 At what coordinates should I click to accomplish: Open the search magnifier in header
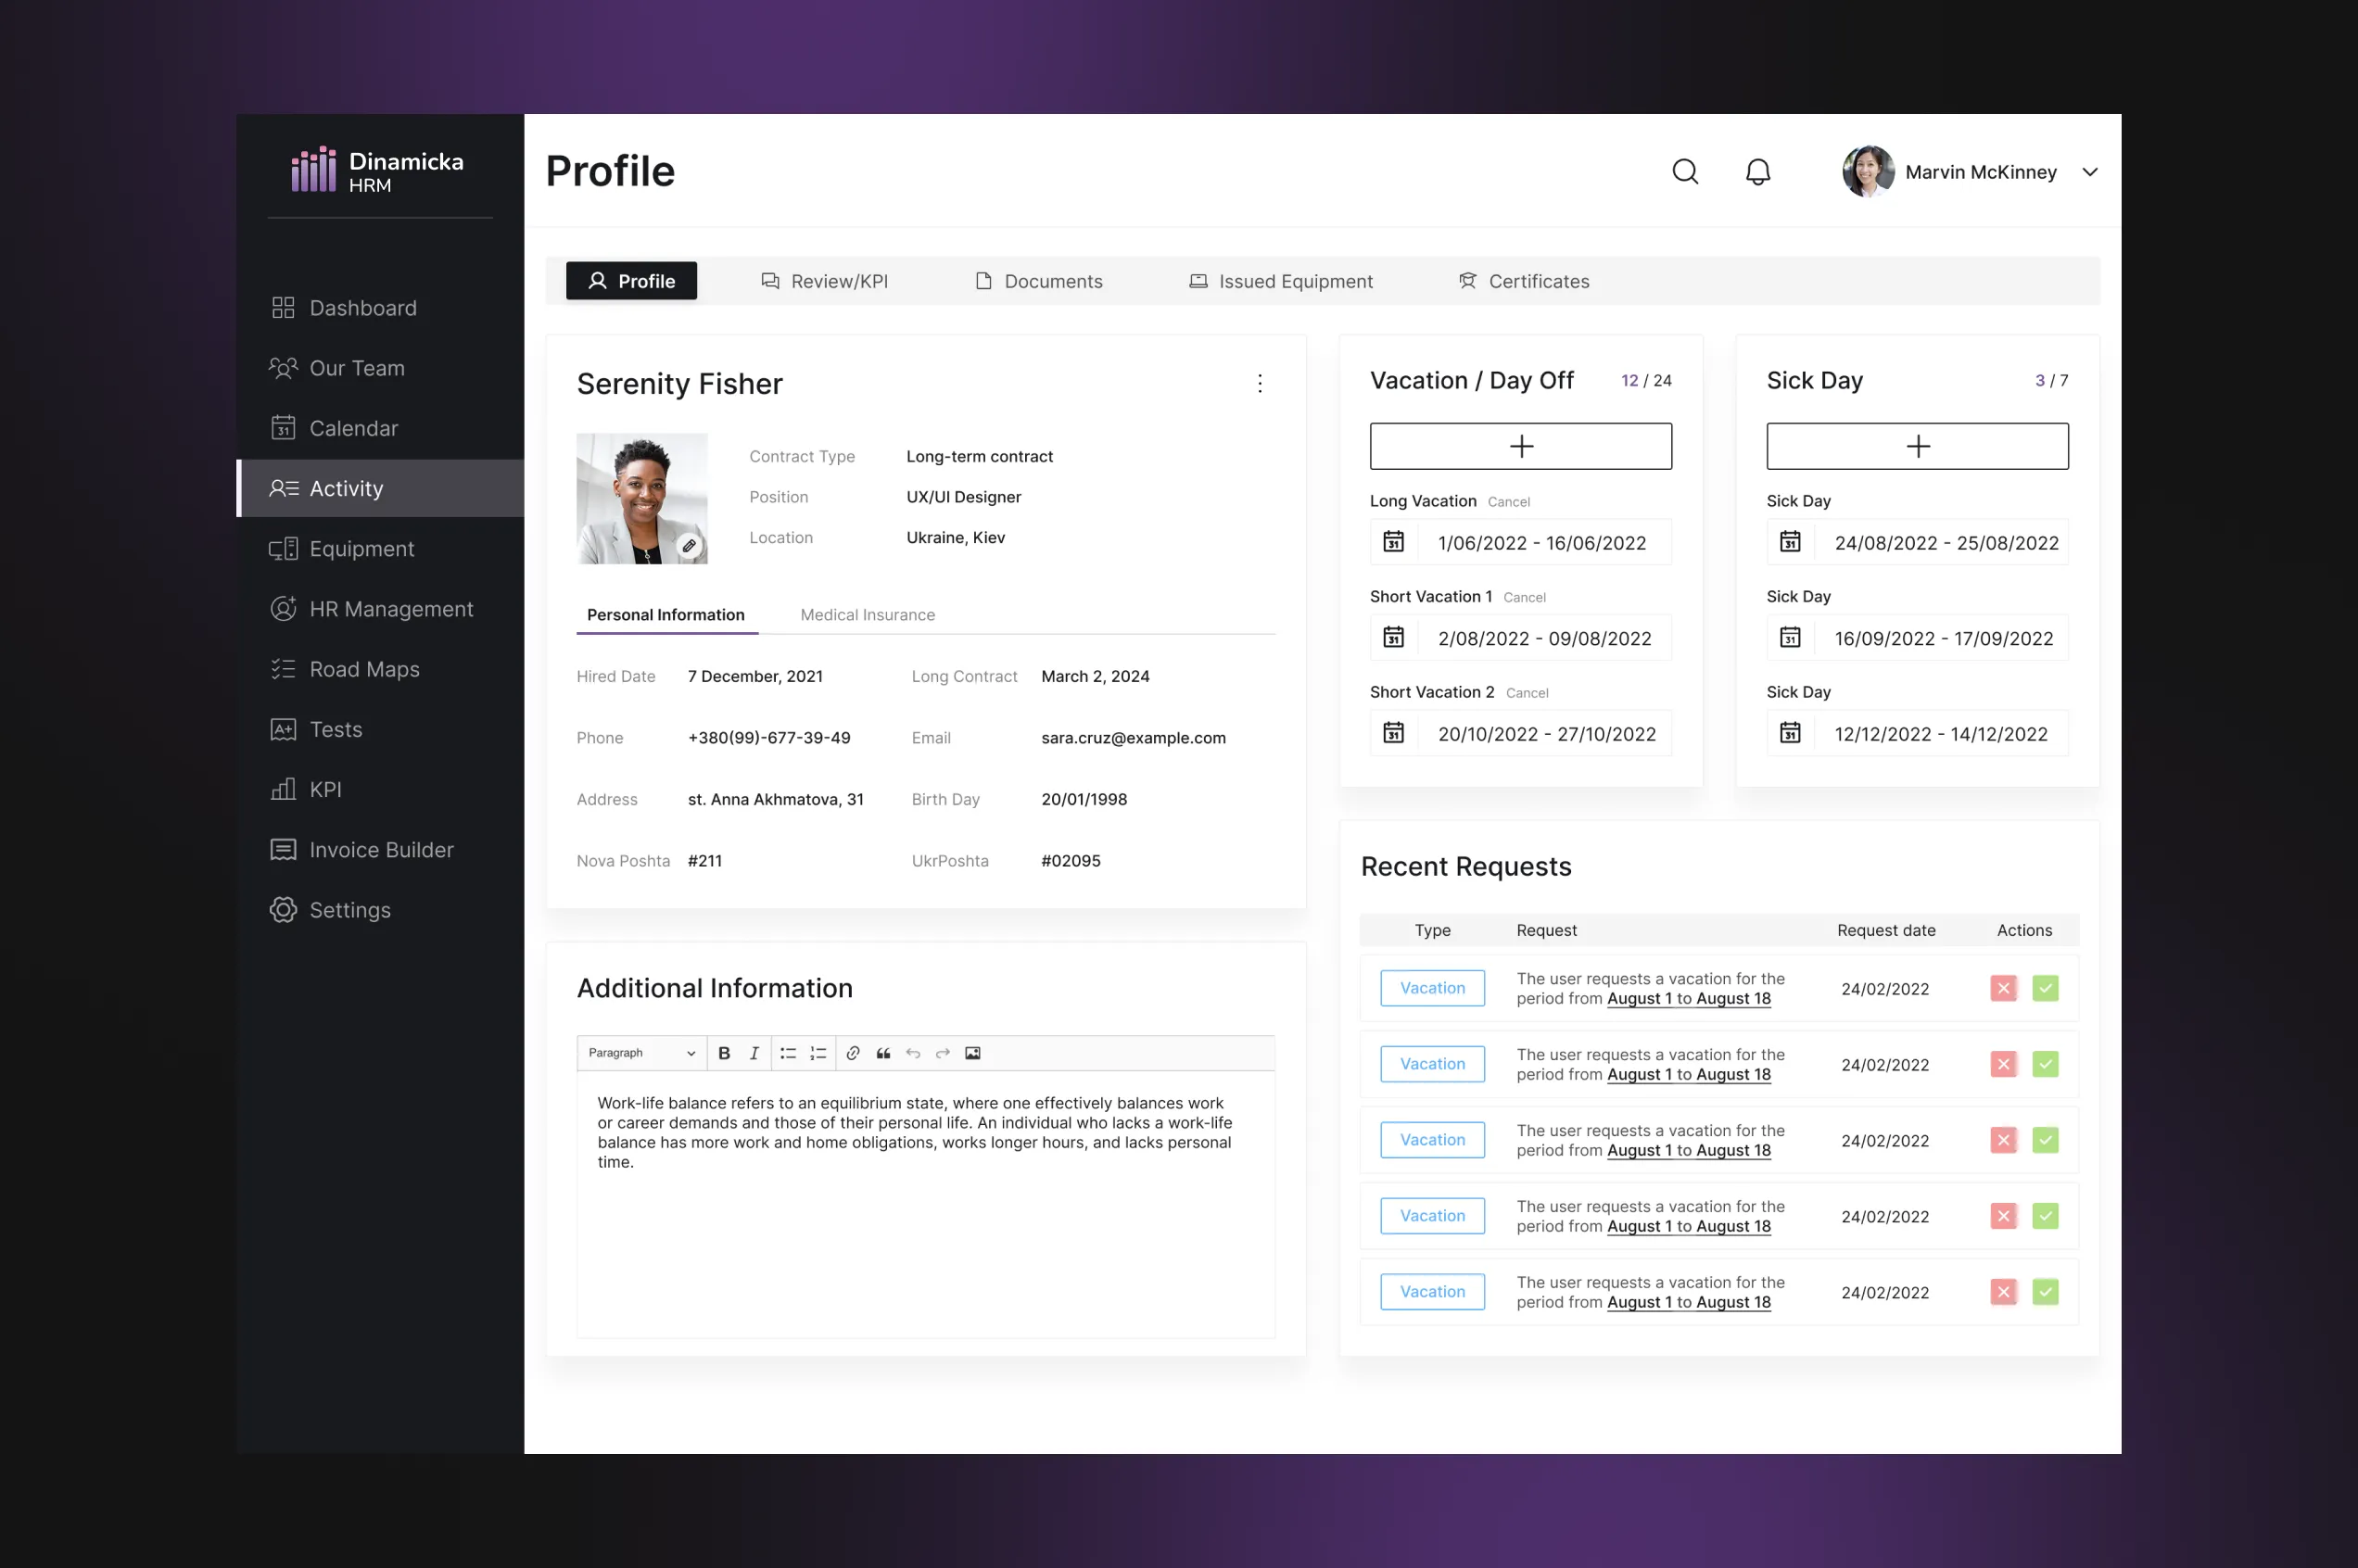[1685, 172]
